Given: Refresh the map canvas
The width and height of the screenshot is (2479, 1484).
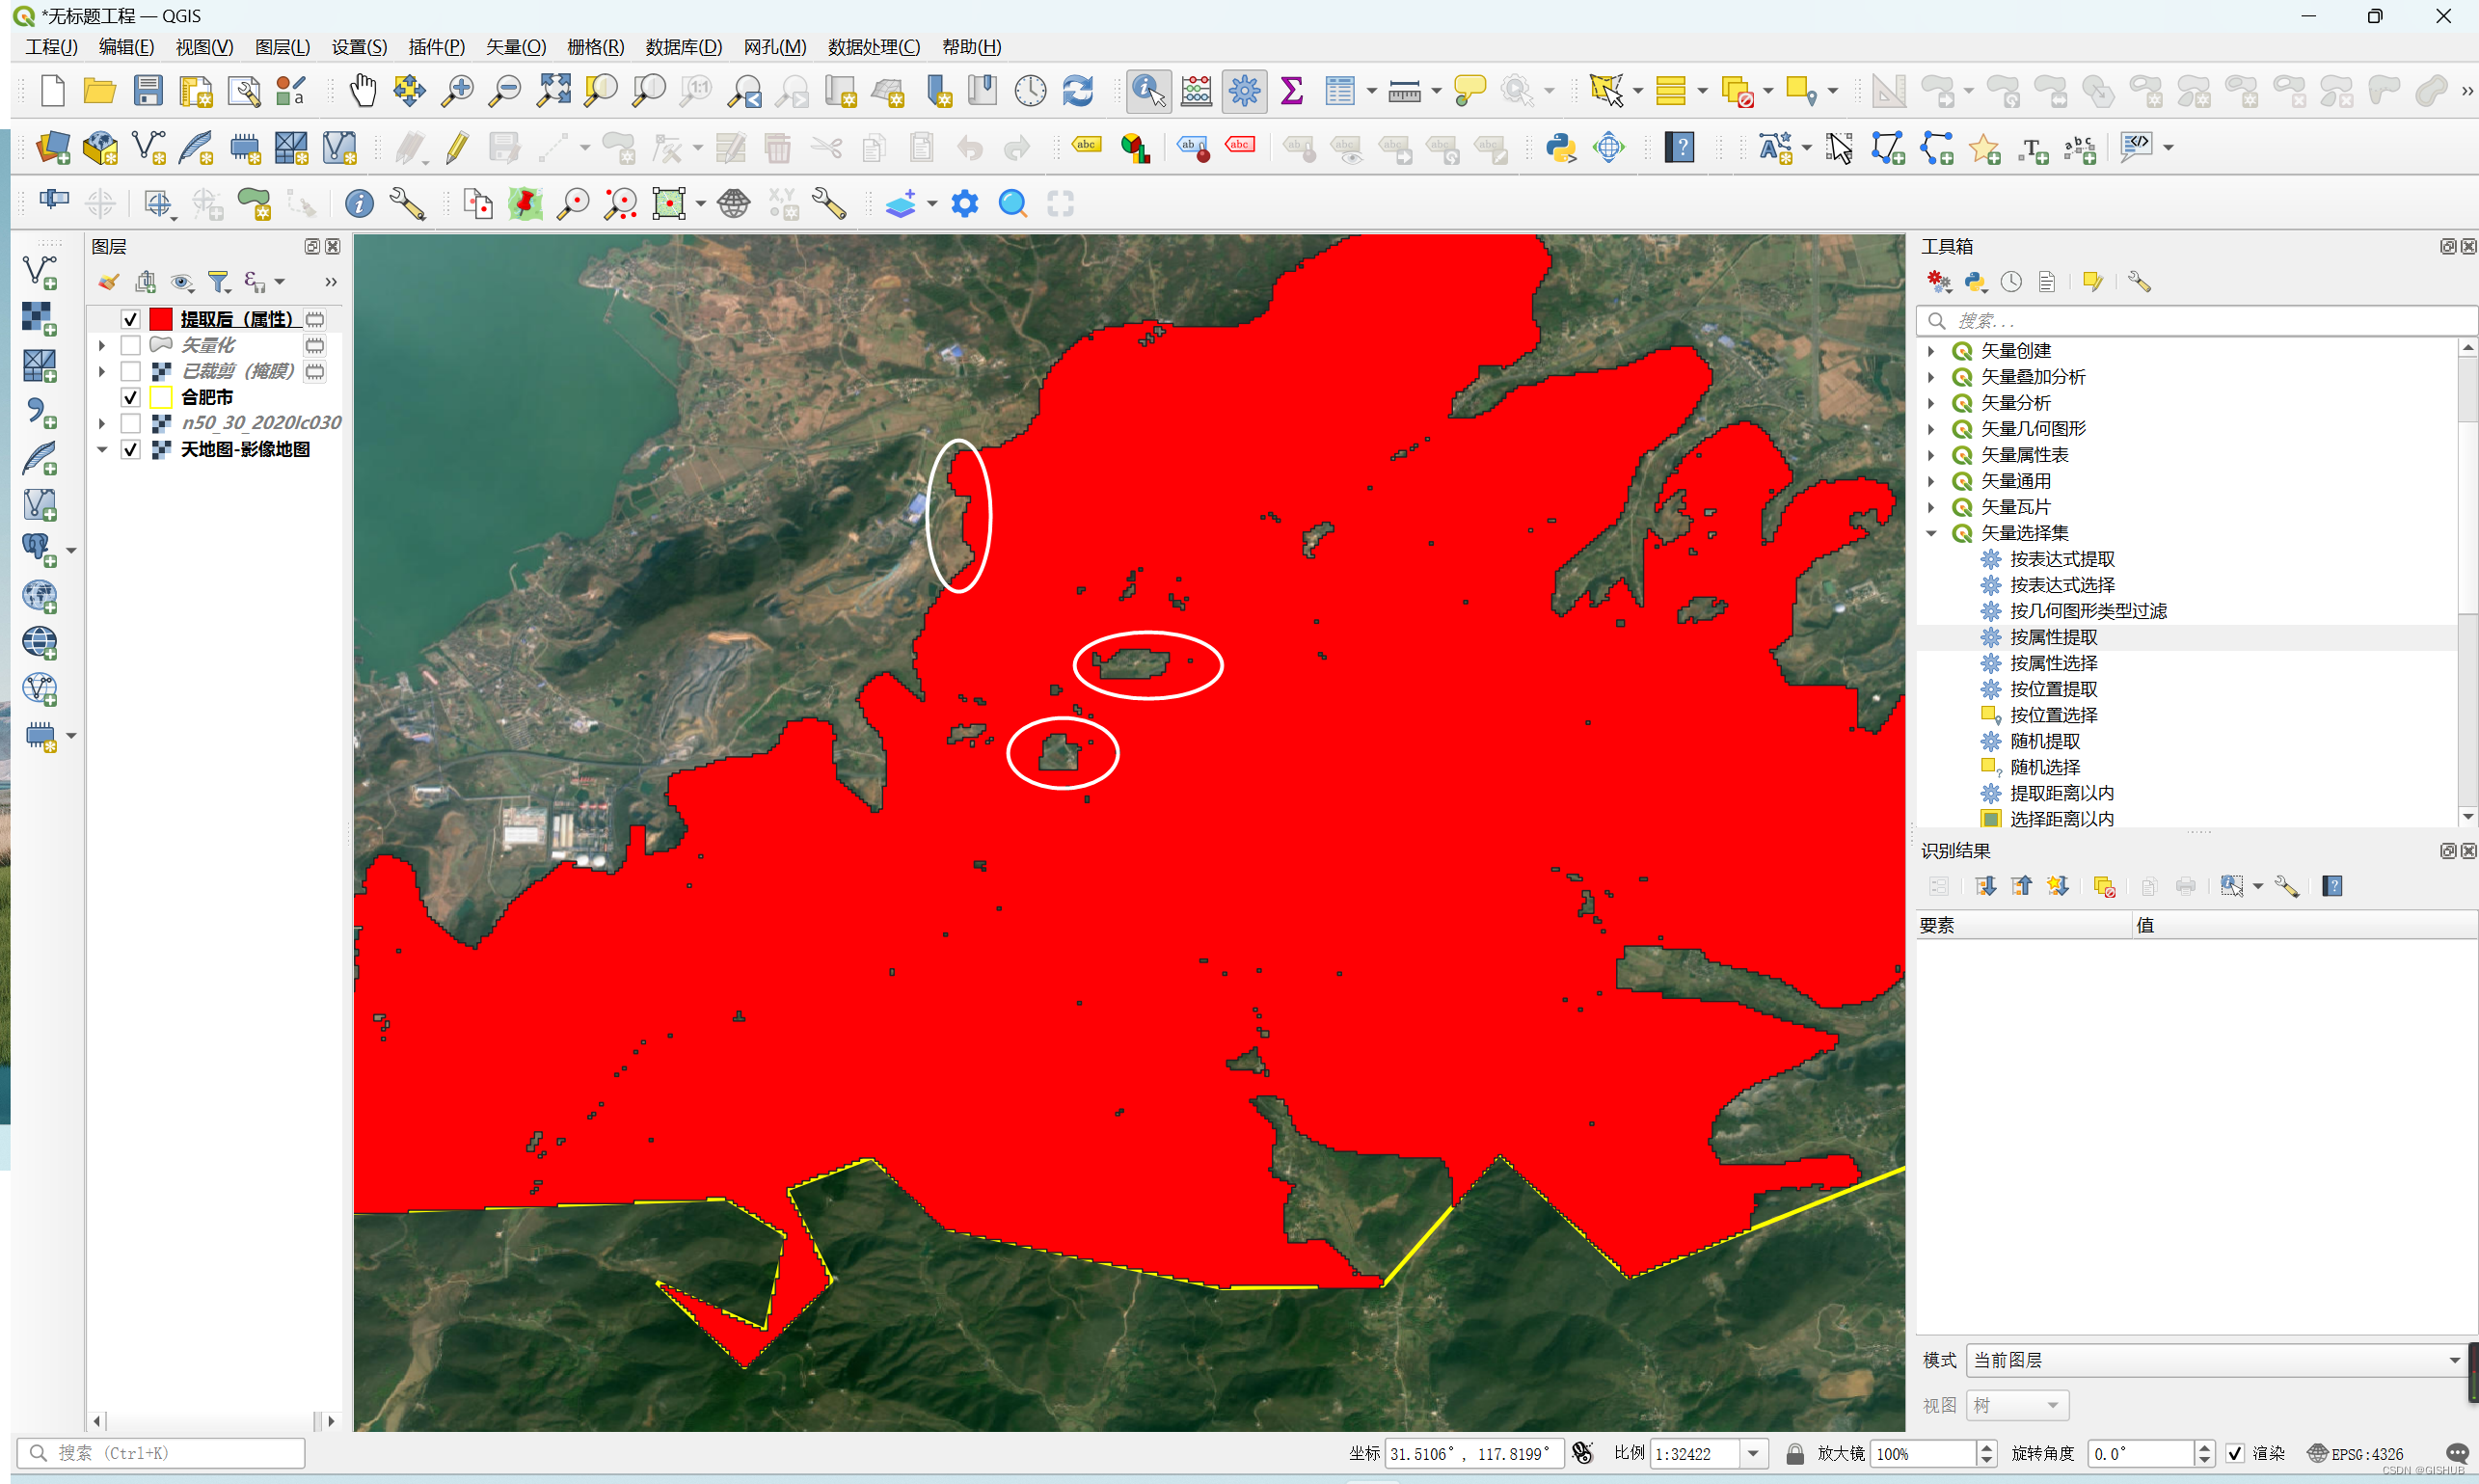Looking at the screenshot, I should [1077, 91].
